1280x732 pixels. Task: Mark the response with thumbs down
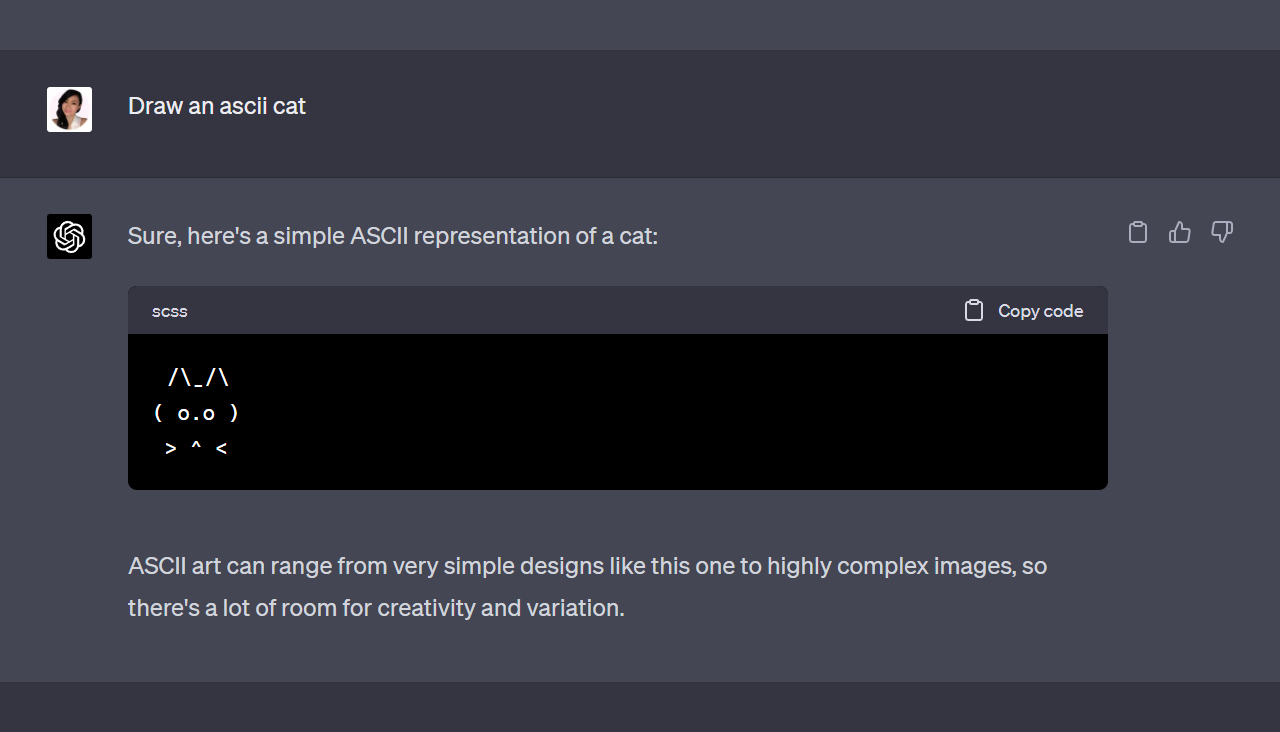[1222, 232]
